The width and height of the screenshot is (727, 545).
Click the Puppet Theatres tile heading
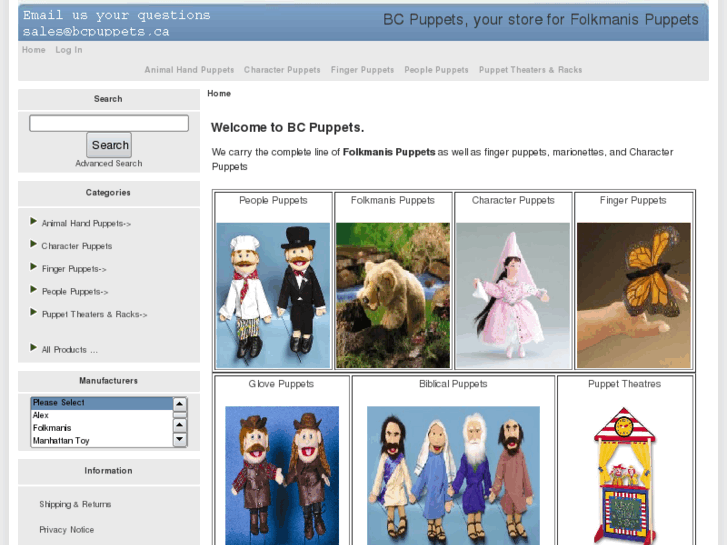tap(624, 384)
